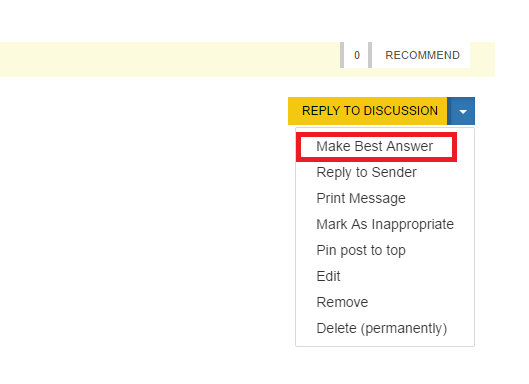Permanently delete the post via menu
This screenshot has height=384, width=529.
pyautogui.click(x=382, y=328)
